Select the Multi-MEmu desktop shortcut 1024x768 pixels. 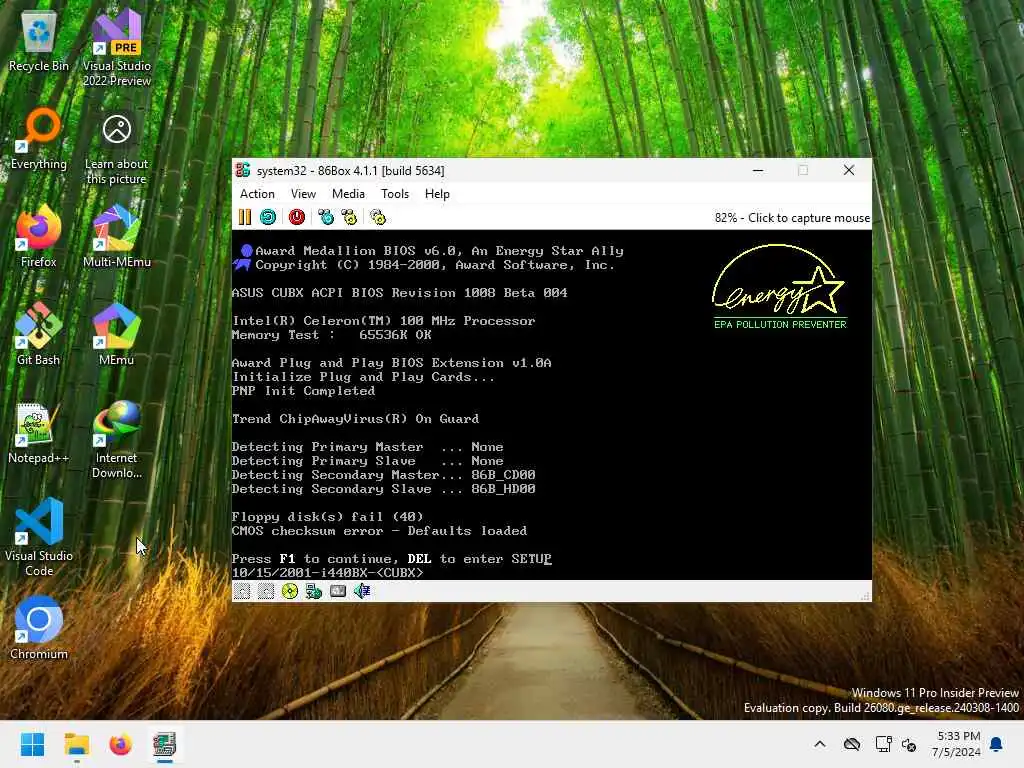[x=117, y=237]
